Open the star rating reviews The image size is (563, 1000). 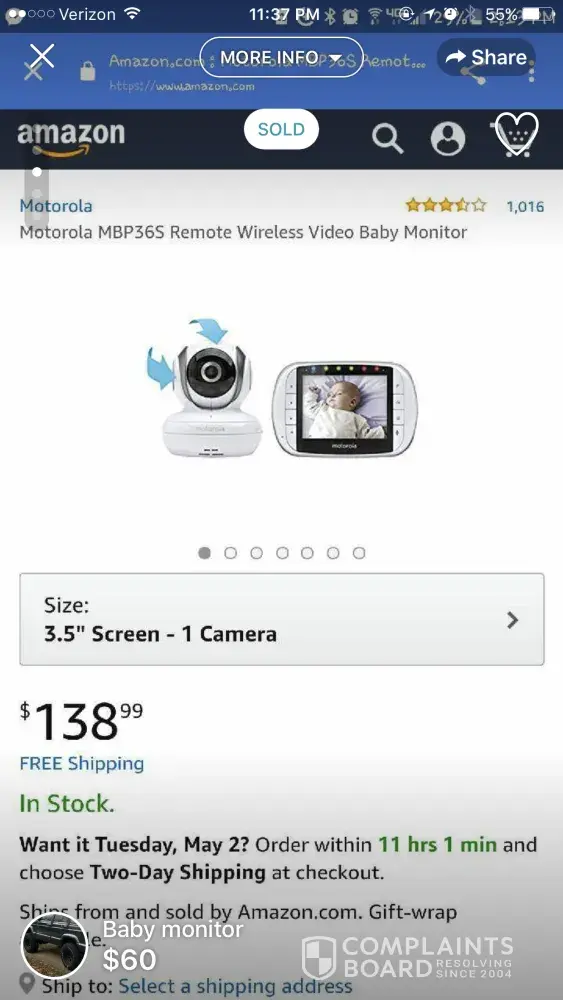[446, 205]
